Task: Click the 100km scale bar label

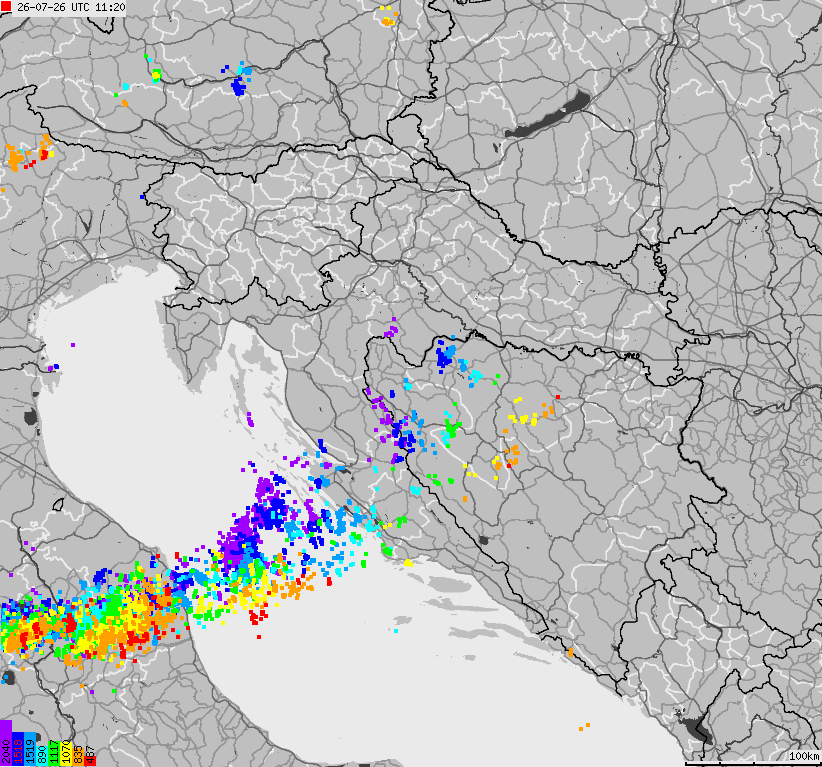Action: (x=804, y=756)
